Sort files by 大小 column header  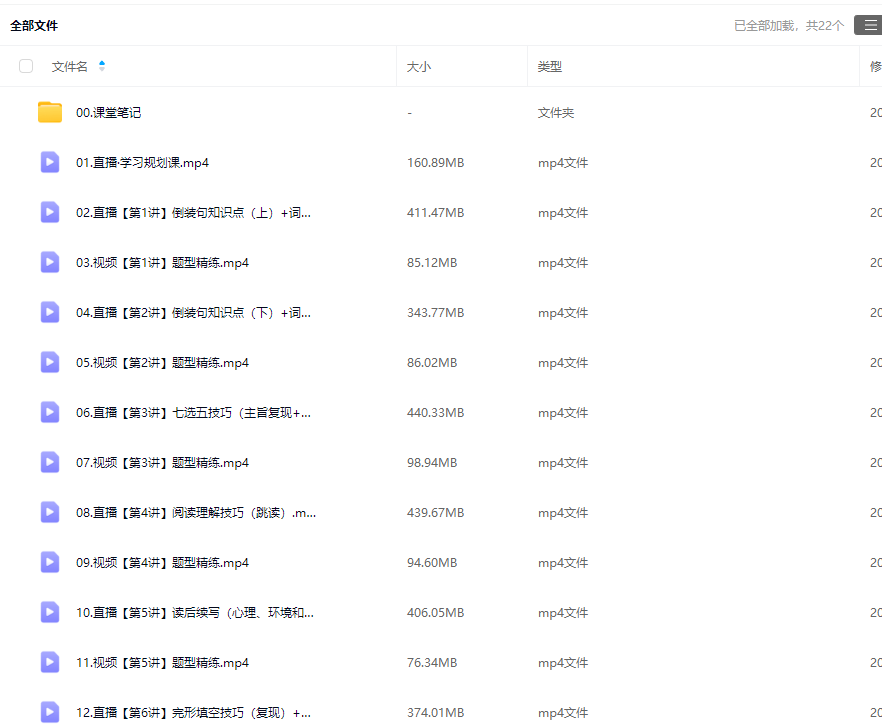[419, 67]
